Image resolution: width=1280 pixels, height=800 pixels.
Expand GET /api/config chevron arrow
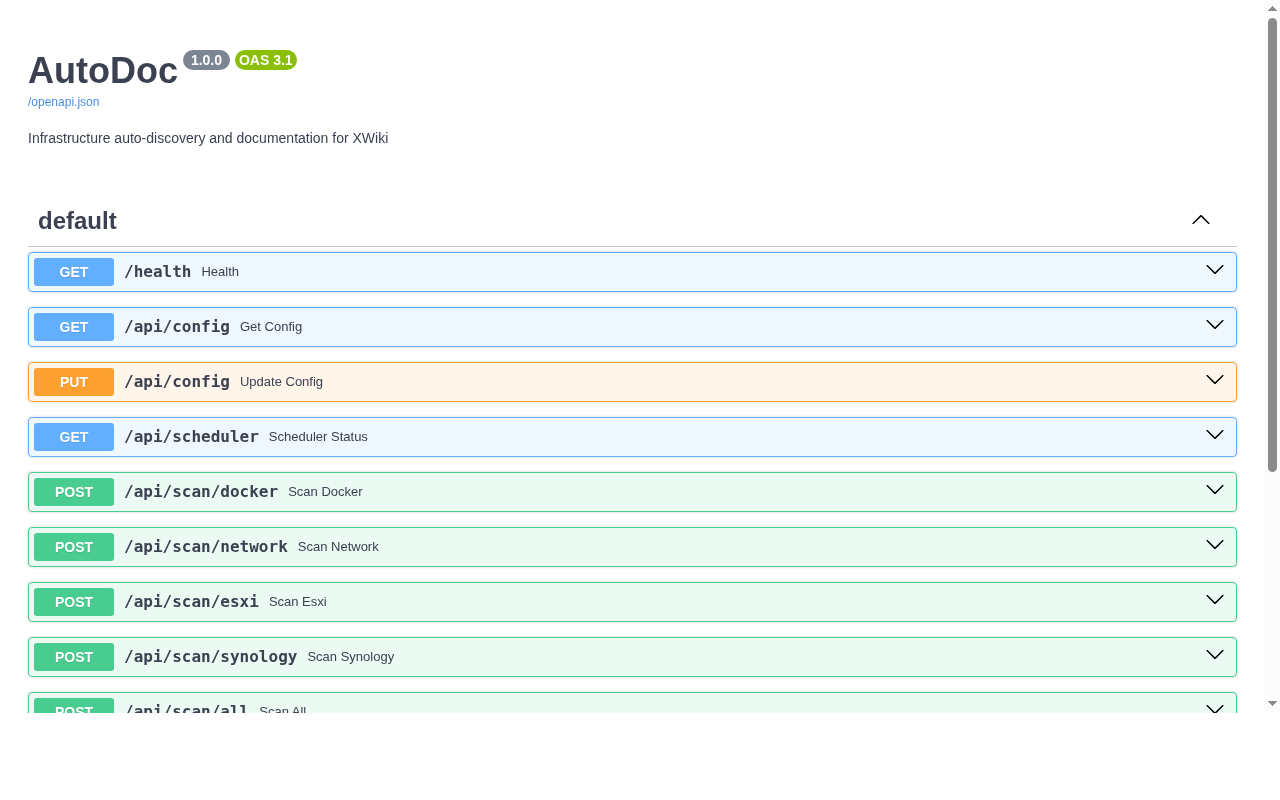pos(1215,325)
